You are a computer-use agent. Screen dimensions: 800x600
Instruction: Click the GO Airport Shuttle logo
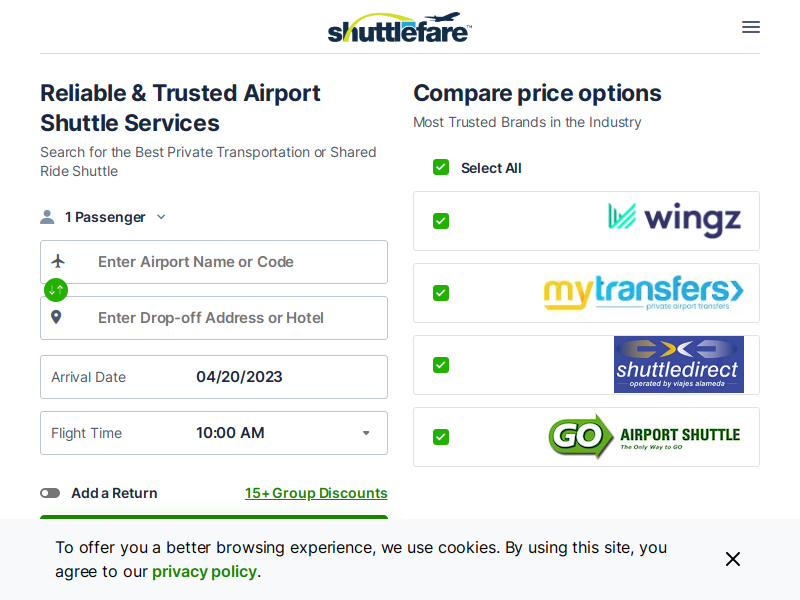pyautogui.click(x=644, y=436)
